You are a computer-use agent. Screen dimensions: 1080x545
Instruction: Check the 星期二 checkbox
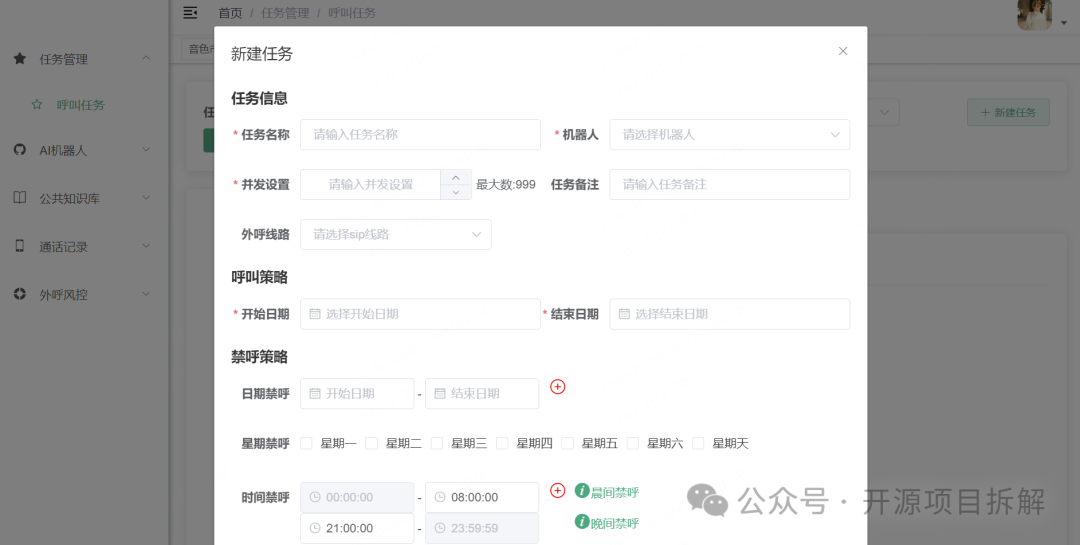[x=371, y=443]
